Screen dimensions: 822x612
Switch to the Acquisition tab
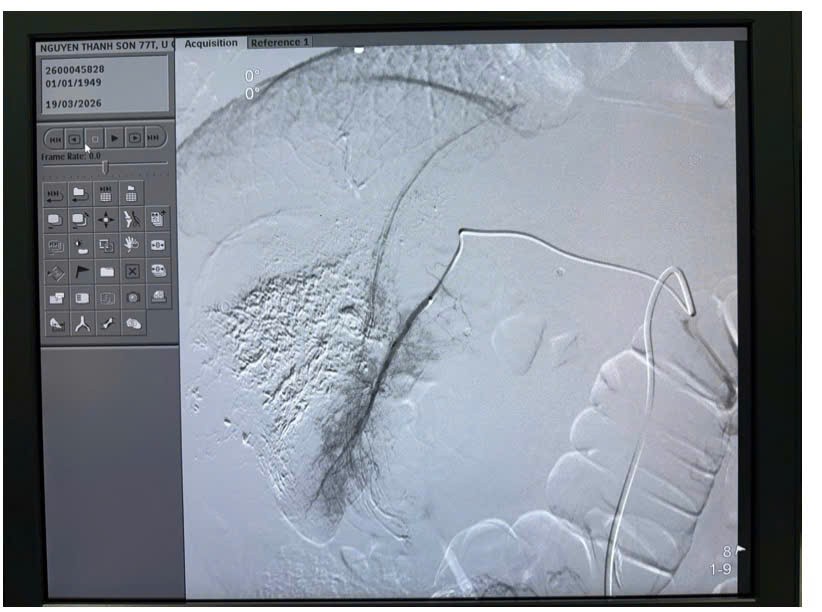211,43
